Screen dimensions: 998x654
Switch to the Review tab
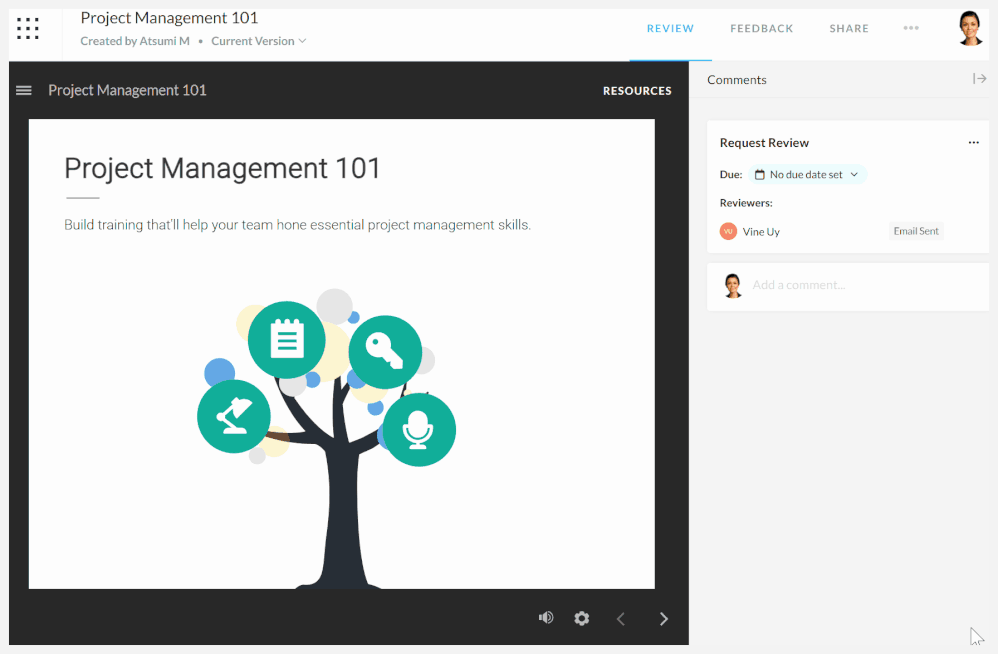point(670,29)
